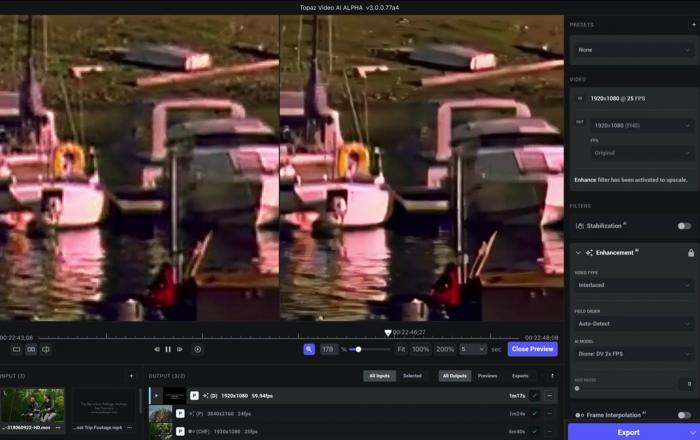Click the lock icon beside Enhancement
This screenshot has height=440, width=700.
[x=691, y=253]
